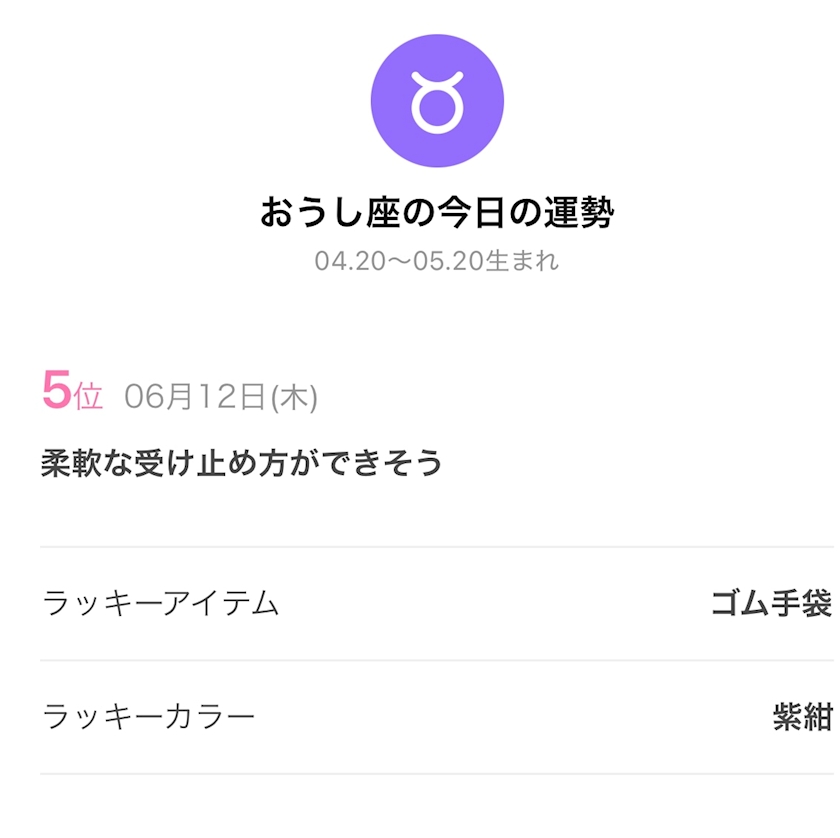
Task: Click the ゴム手袋 lucky item value
Action: click(771, 603)
